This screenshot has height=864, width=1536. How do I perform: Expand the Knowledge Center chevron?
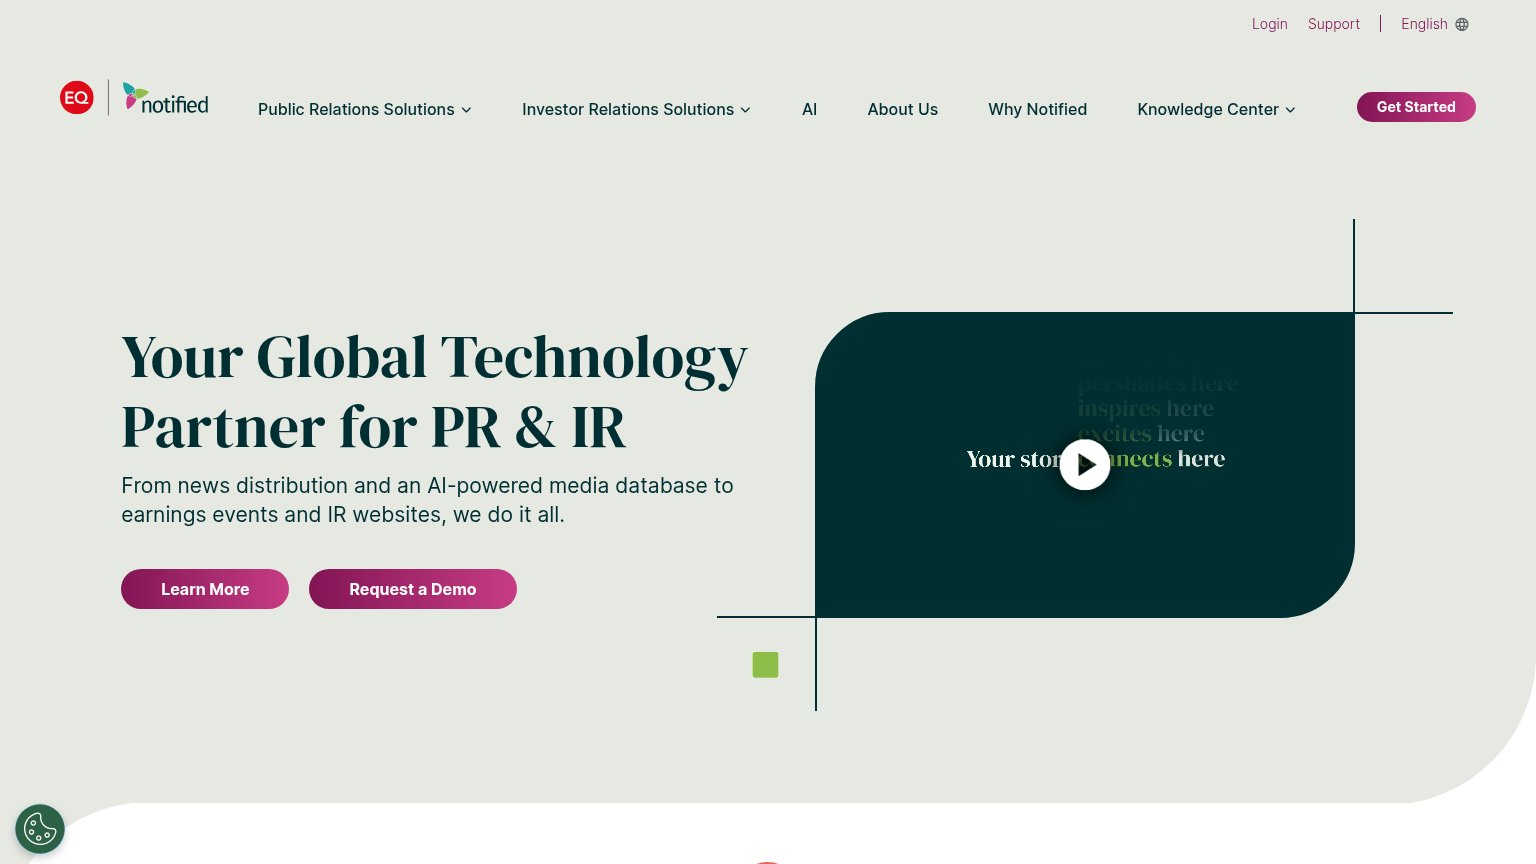tap(1290, 110)
